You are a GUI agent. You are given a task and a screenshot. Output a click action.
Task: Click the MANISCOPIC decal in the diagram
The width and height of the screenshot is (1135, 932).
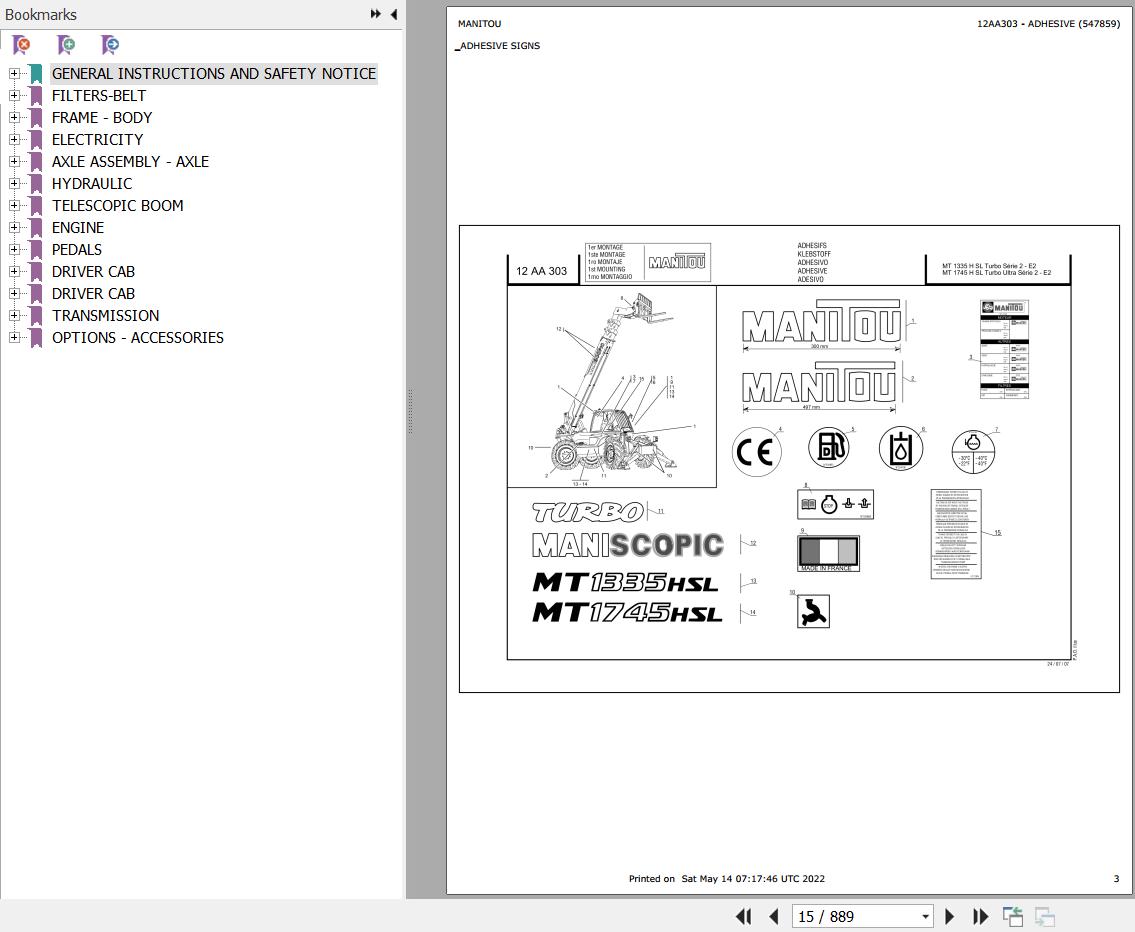pyautogui.click(x=628, y=545)
